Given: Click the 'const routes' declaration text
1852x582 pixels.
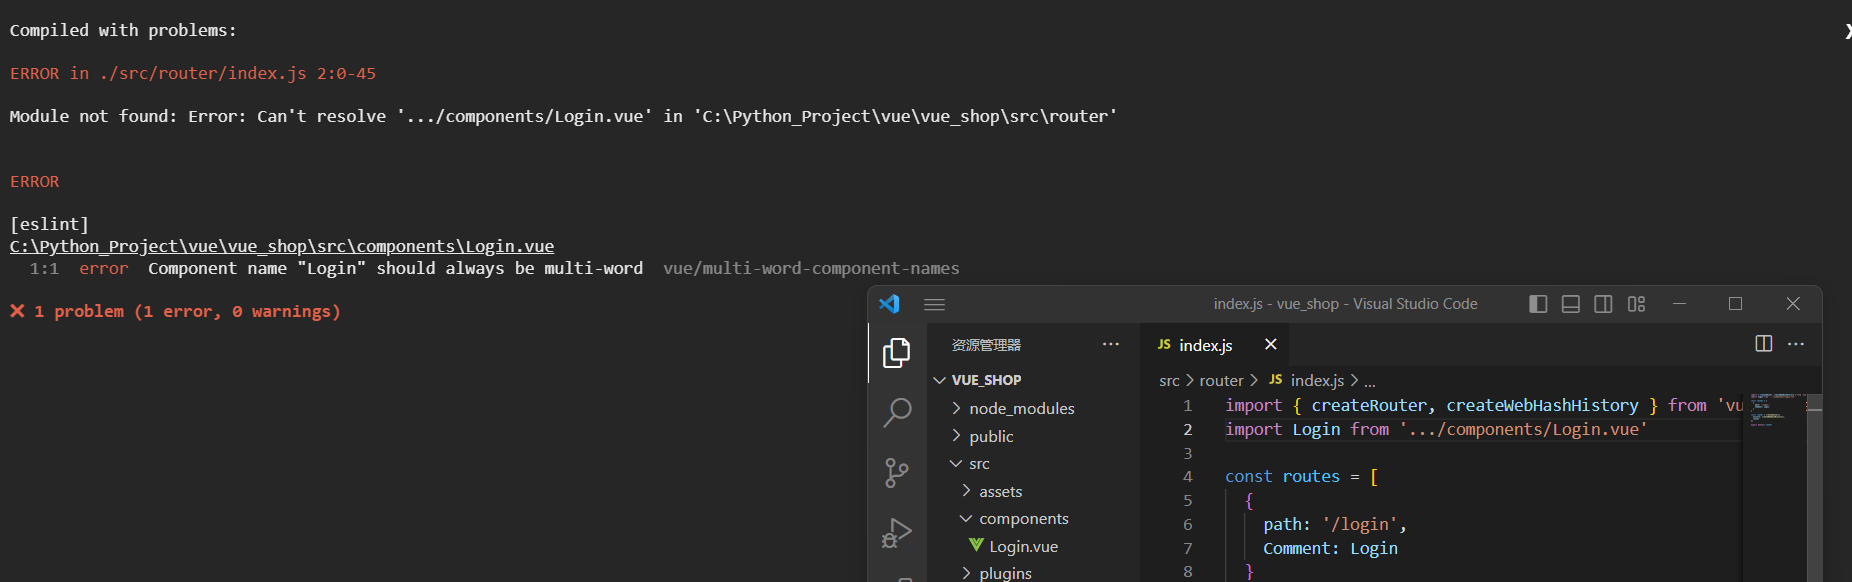Looking at the screenshot, I should pos(1282,477).
